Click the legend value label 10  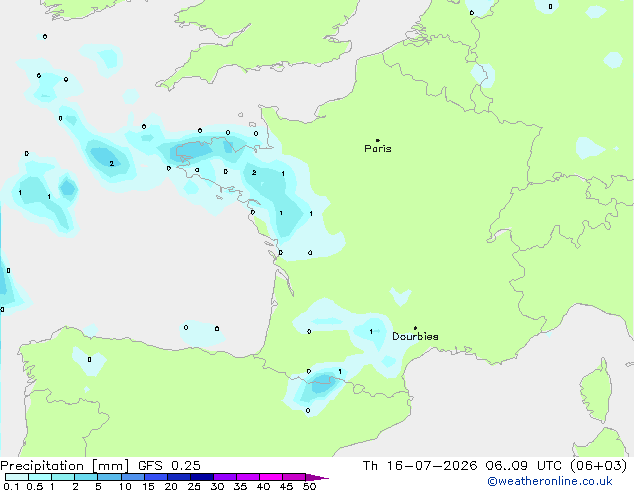125,486
